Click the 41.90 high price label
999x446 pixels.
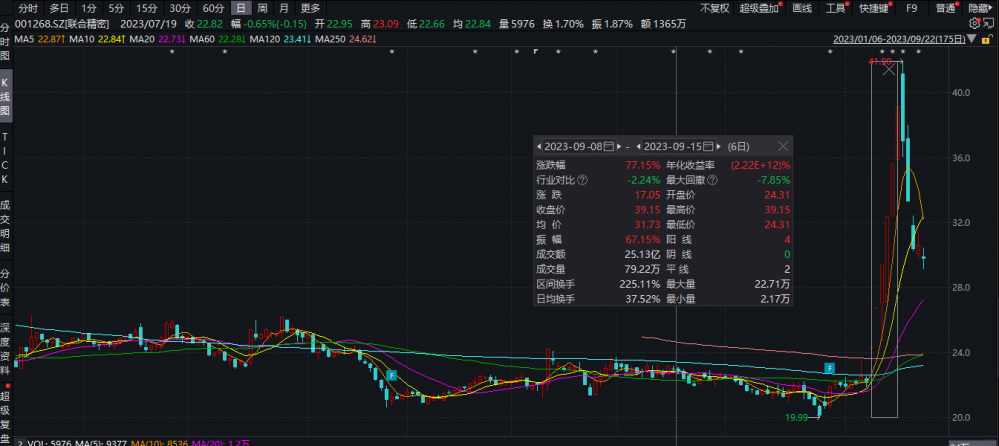[879, 62]
